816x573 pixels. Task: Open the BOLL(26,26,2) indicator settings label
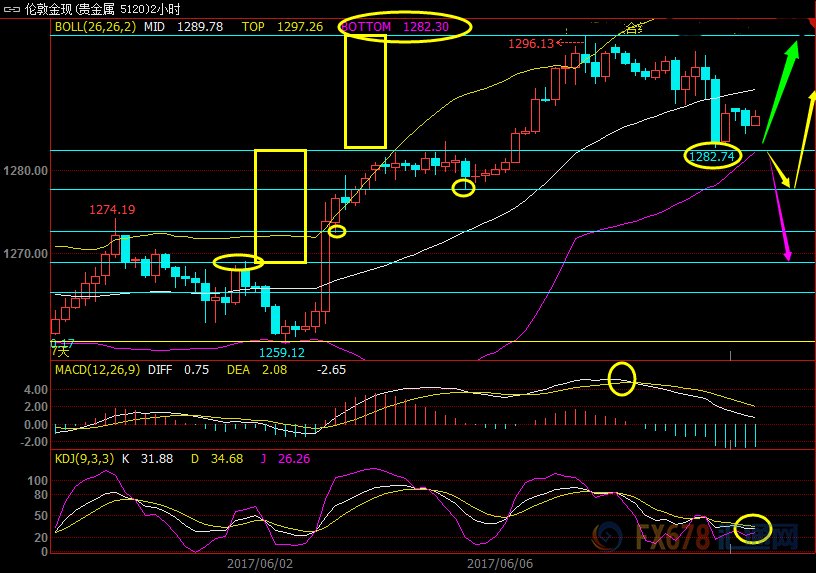coord(94,27)
